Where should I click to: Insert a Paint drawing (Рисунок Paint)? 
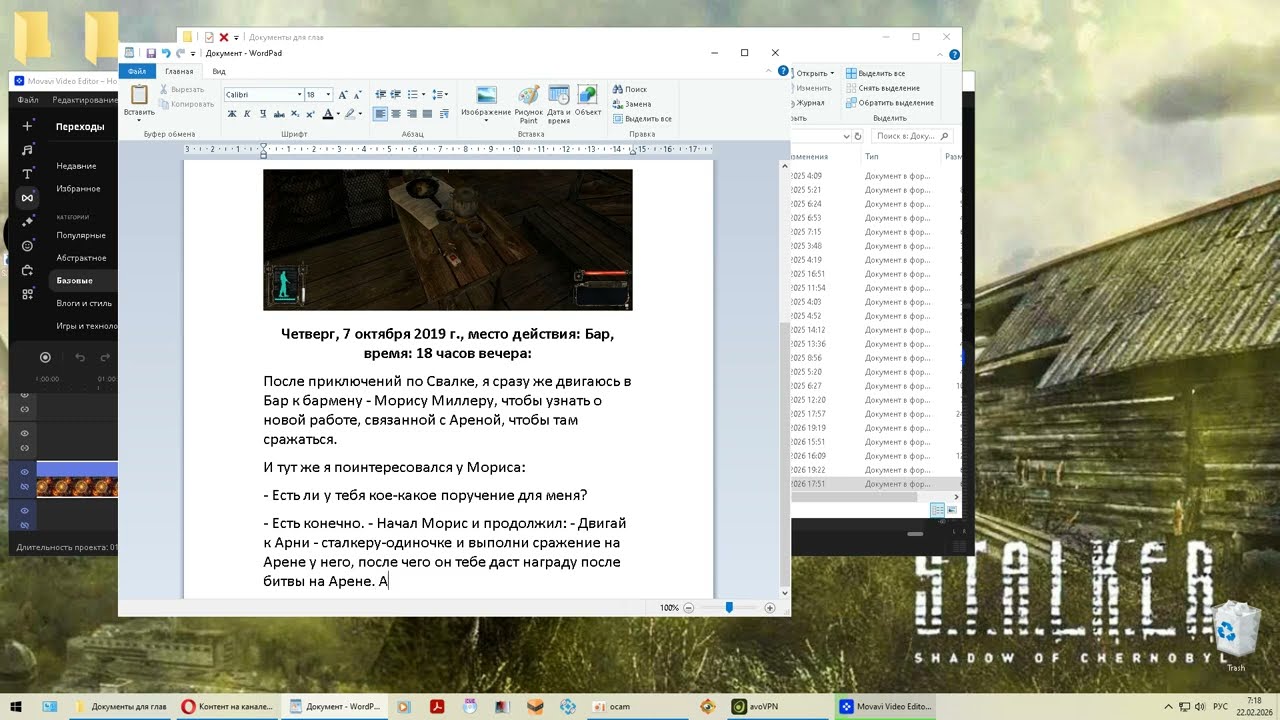(529, 103)
